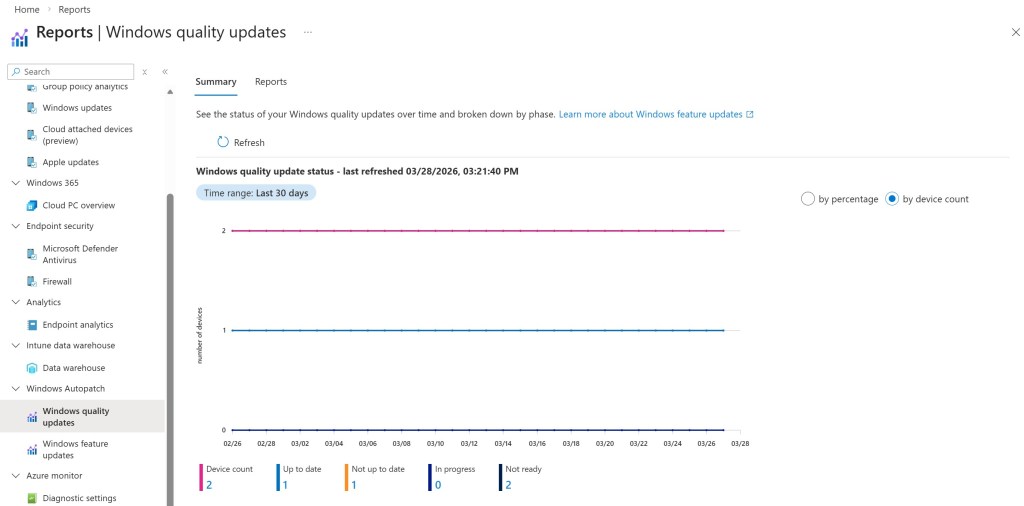Click the Endpoint analytics icon
The height and width of the screenshot is (506, 1024).
33,325
